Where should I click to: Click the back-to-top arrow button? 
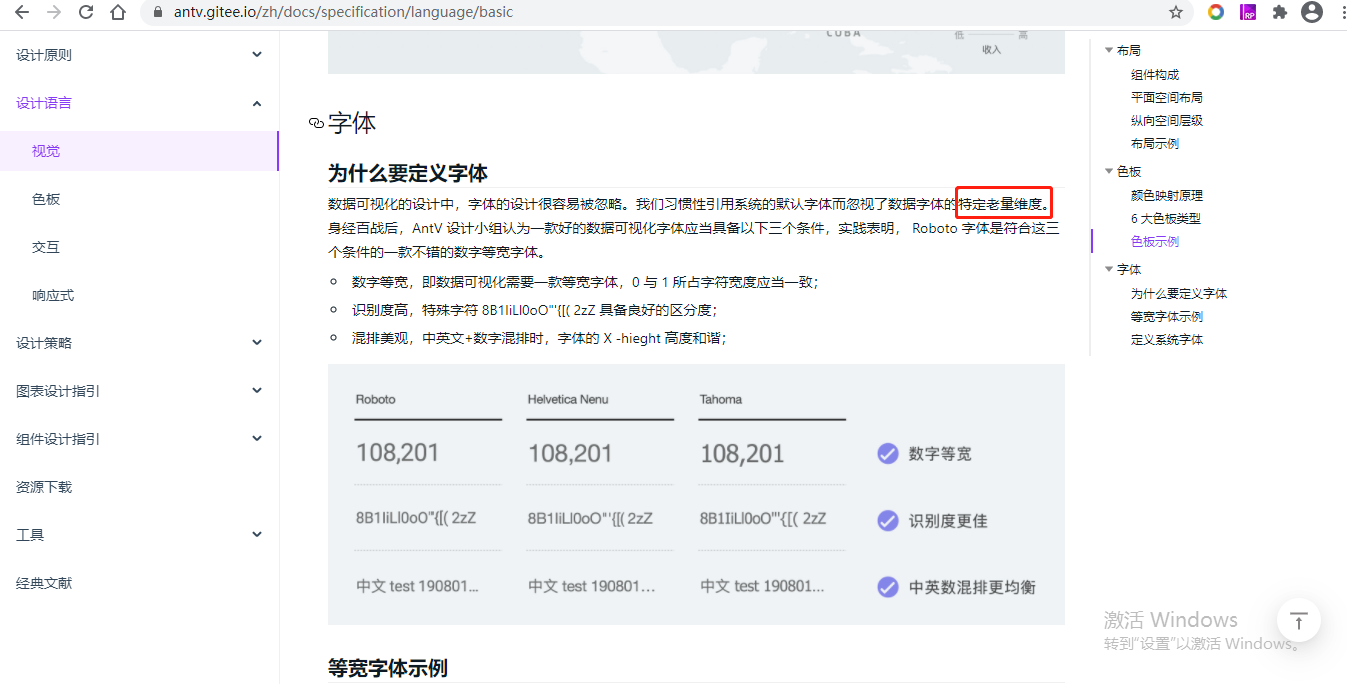pos(1298,620)
